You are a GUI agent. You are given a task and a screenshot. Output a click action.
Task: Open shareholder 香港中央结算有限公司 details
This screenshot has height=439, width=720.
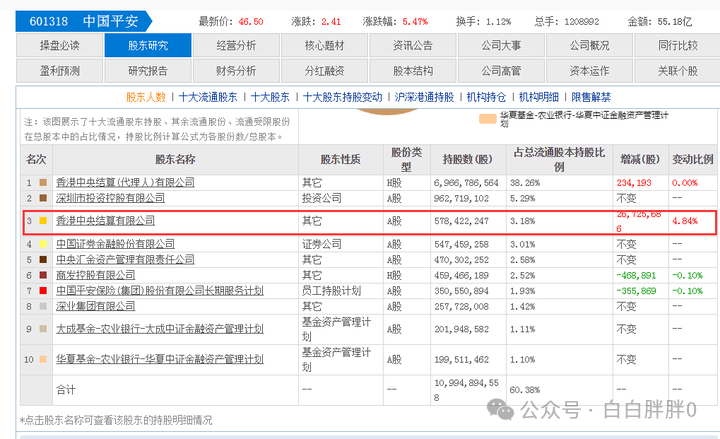[x=105, y=221]
